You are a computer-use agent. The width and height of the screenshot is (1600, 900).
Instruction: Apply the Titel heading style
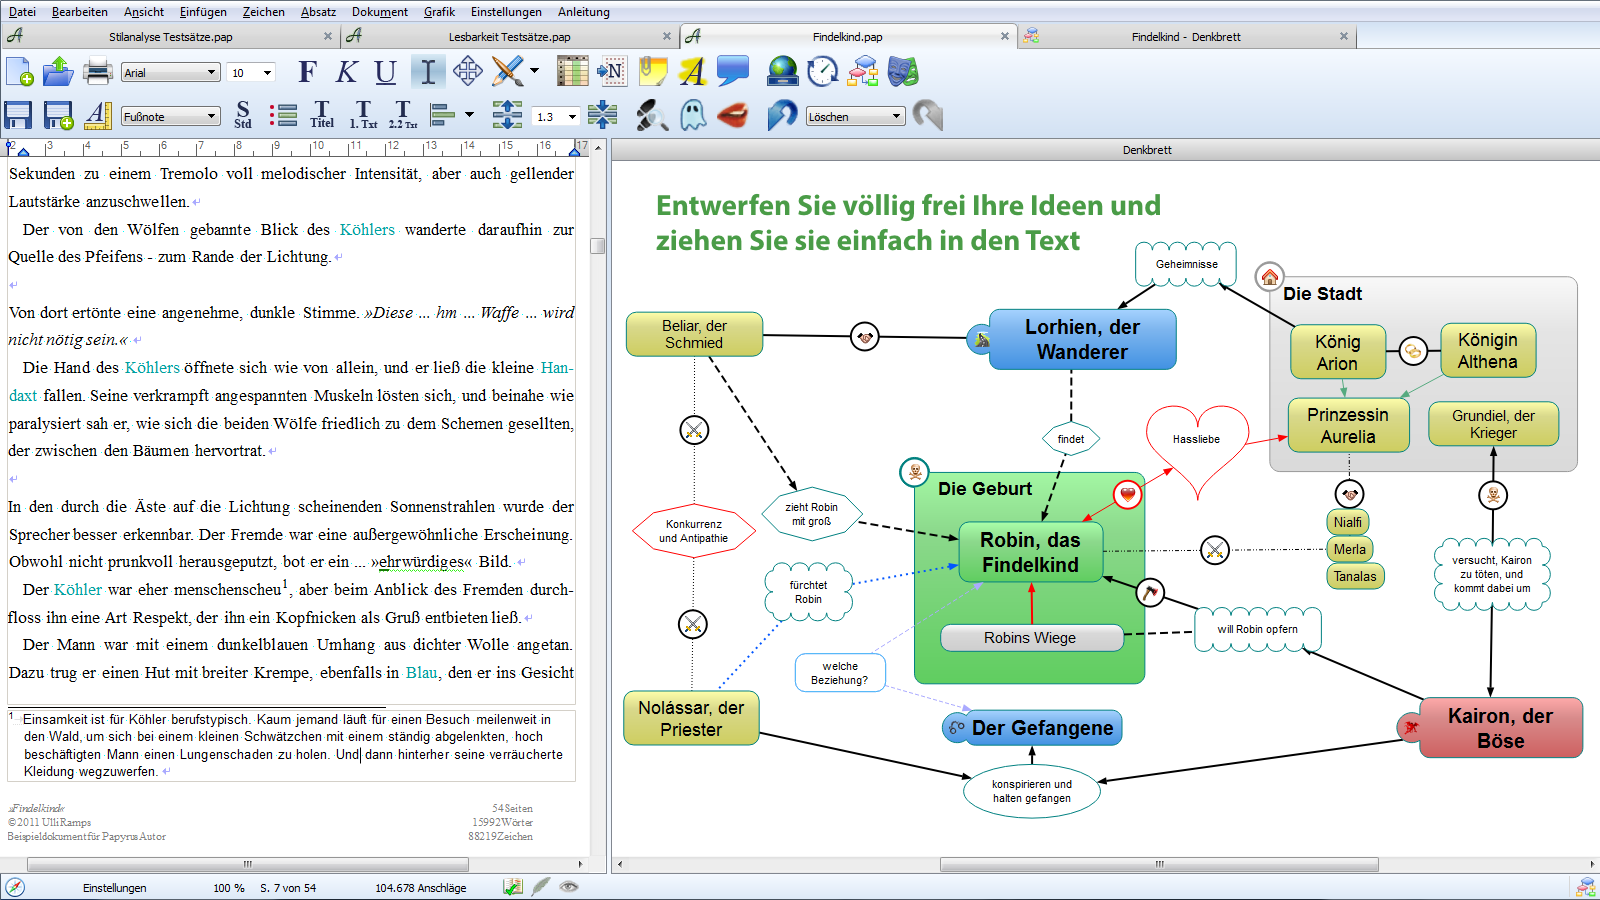click(322, 116)
